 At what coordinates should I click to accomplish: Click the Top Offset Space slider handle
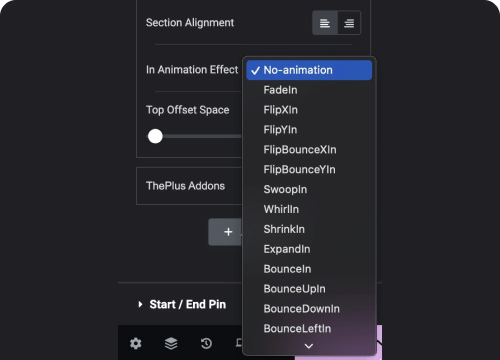(155, 136)
